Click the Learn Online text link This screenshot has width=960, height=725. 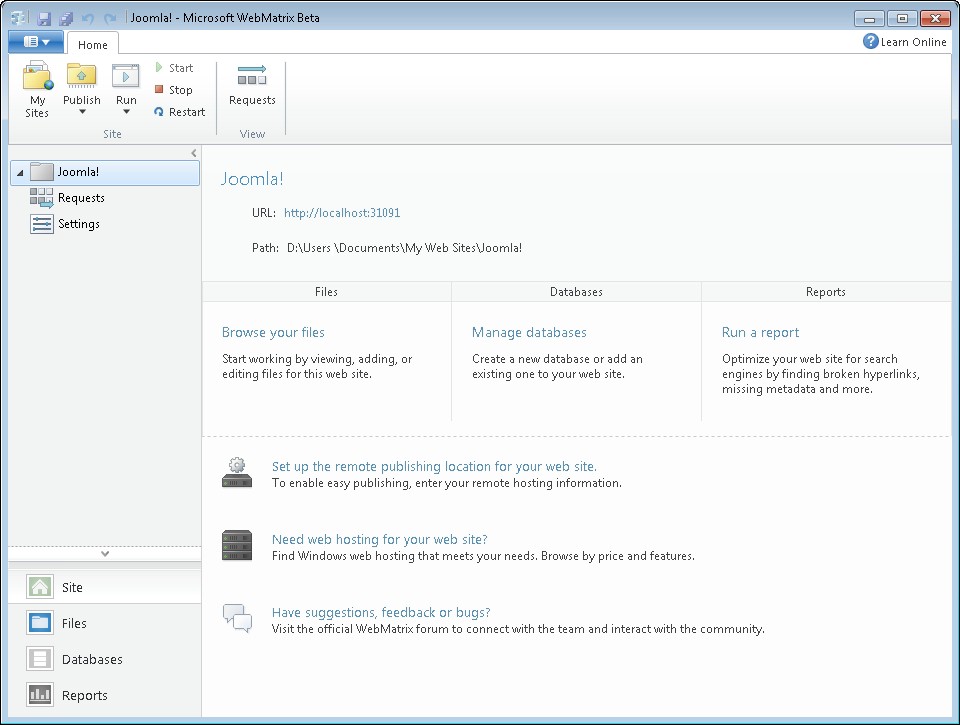pyautogui.click(x=913, y=42)
